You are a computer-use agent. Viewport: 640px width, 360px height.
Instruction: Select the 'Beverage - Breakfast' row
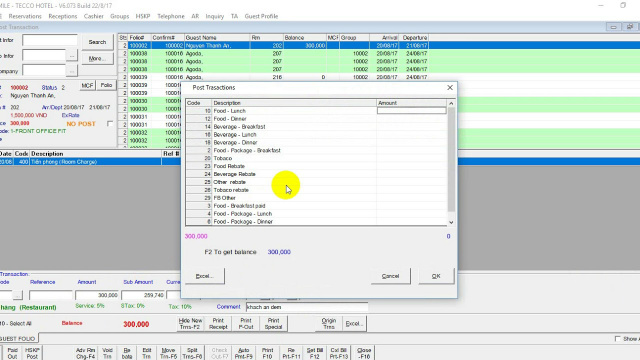[316, 127]
